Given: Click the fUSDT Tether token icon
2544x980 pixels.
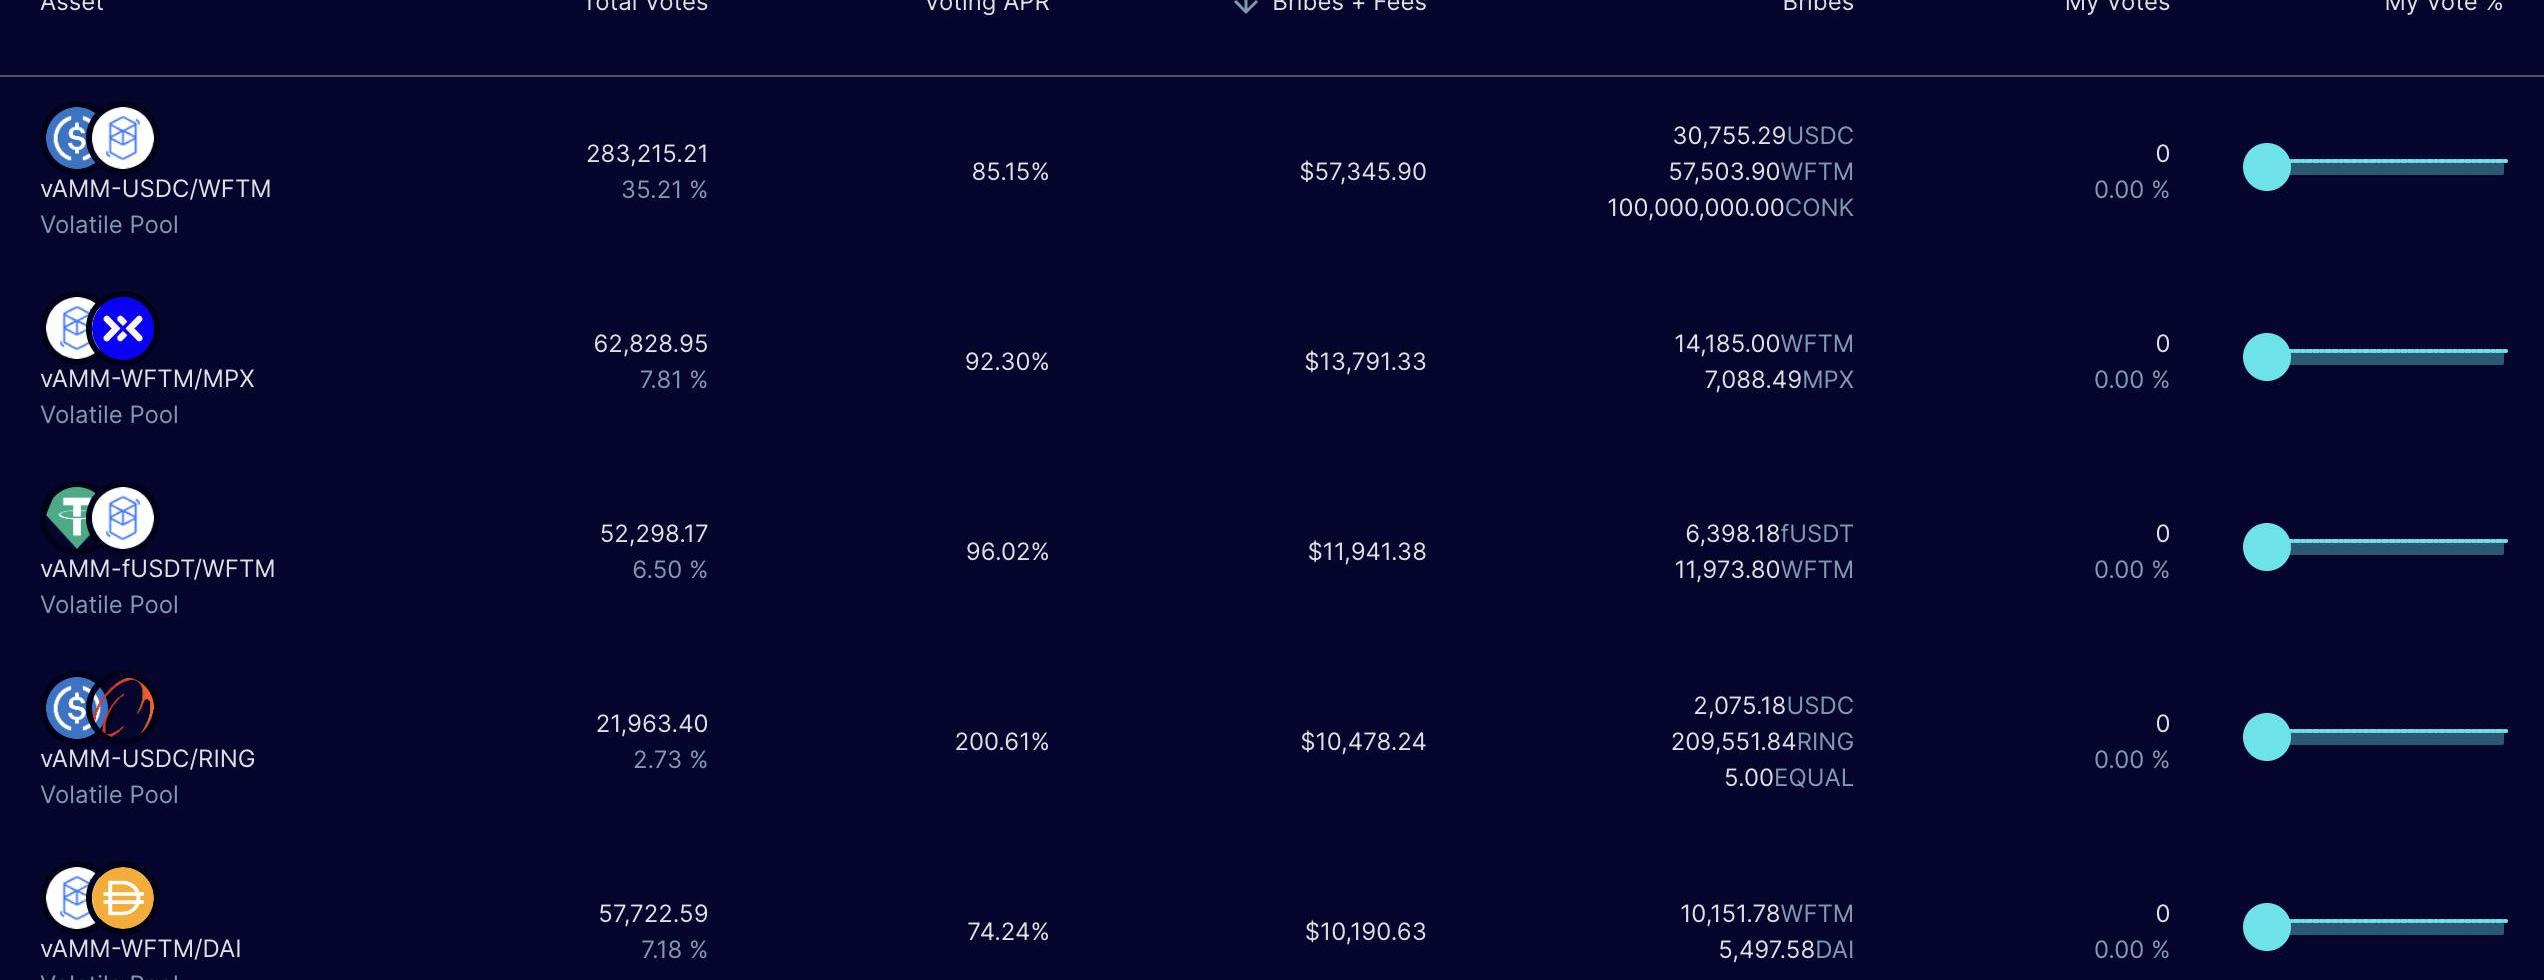Looking at the screenshot, I should 70,518.
